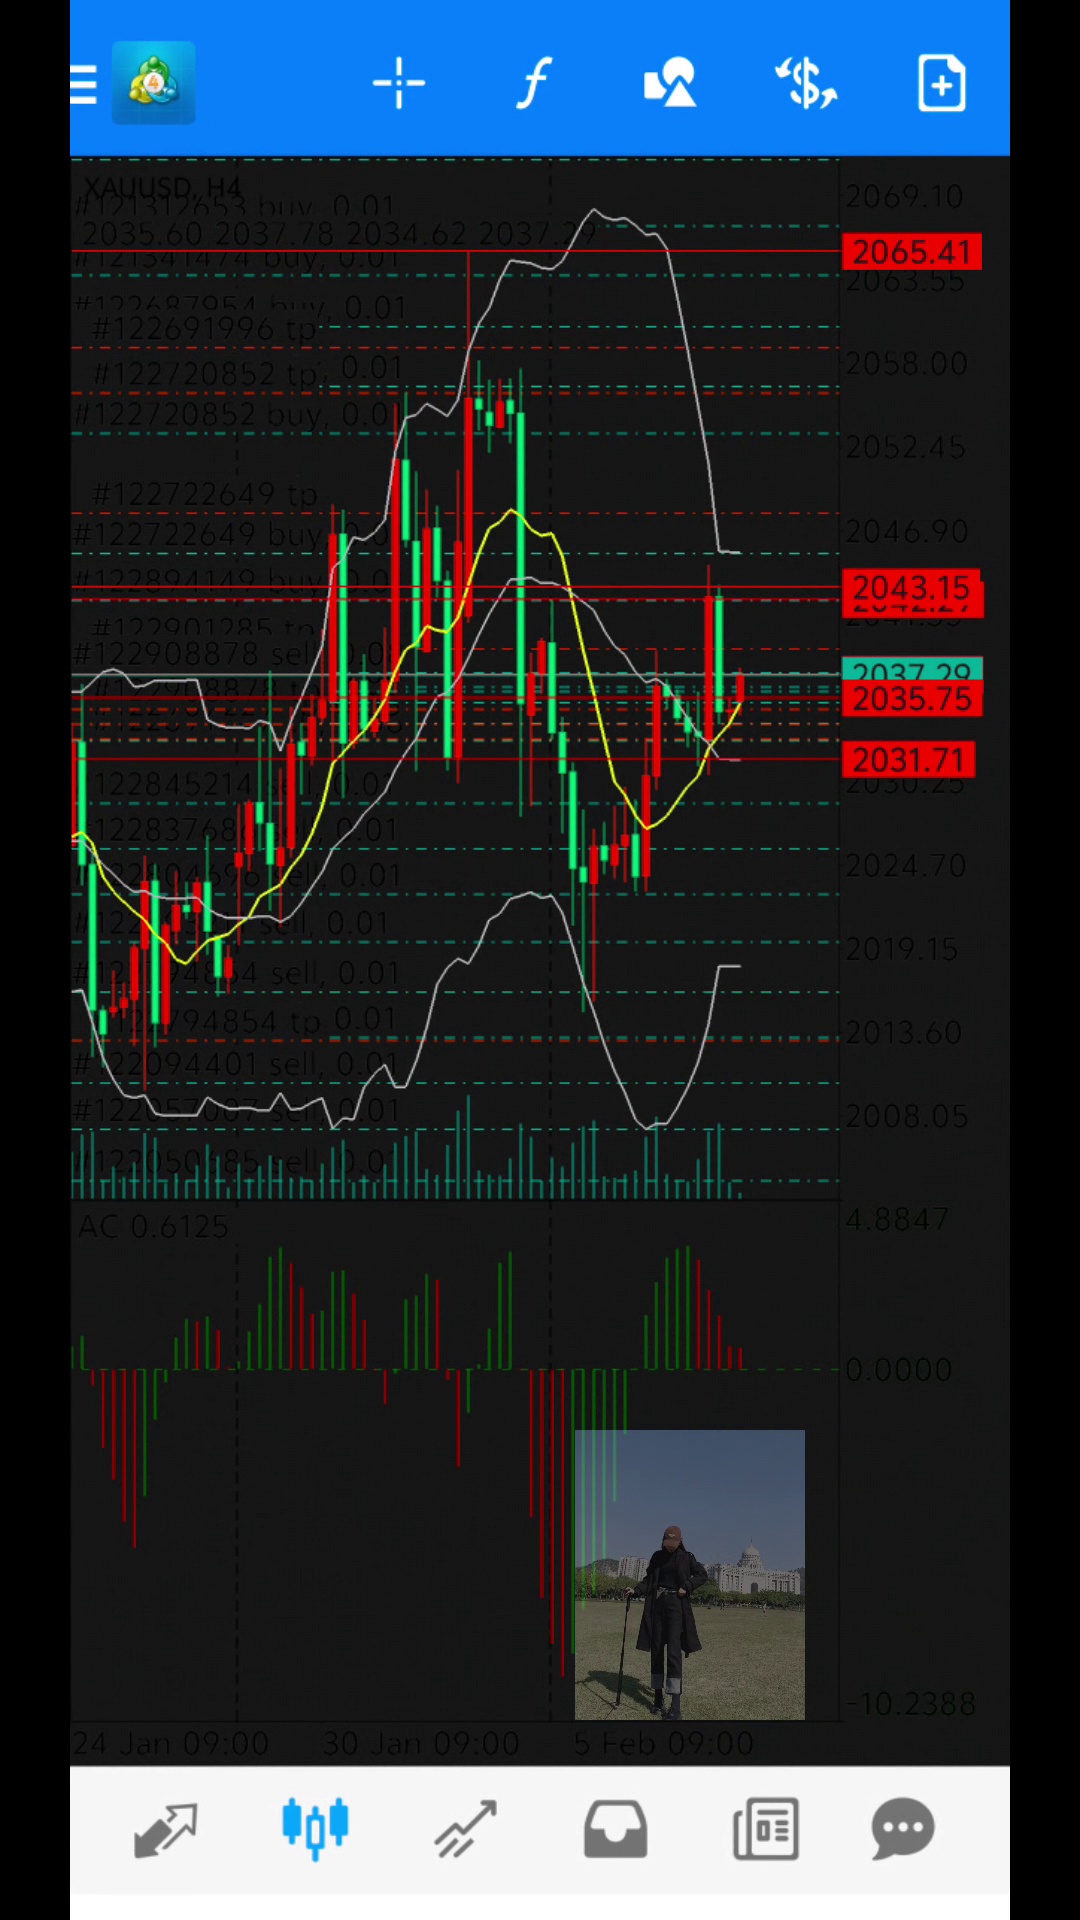Create a new order with plus icon
This screenshot has height=1920, width=1080.
(x=942, y=83)
